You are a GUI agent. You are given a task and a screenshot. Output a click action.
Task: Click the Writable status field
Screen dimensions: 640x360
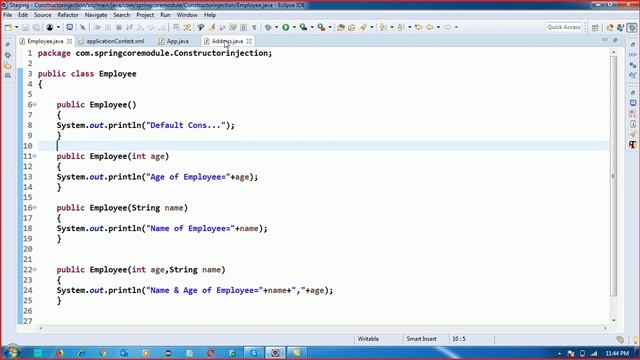click(x=368, y=339)
